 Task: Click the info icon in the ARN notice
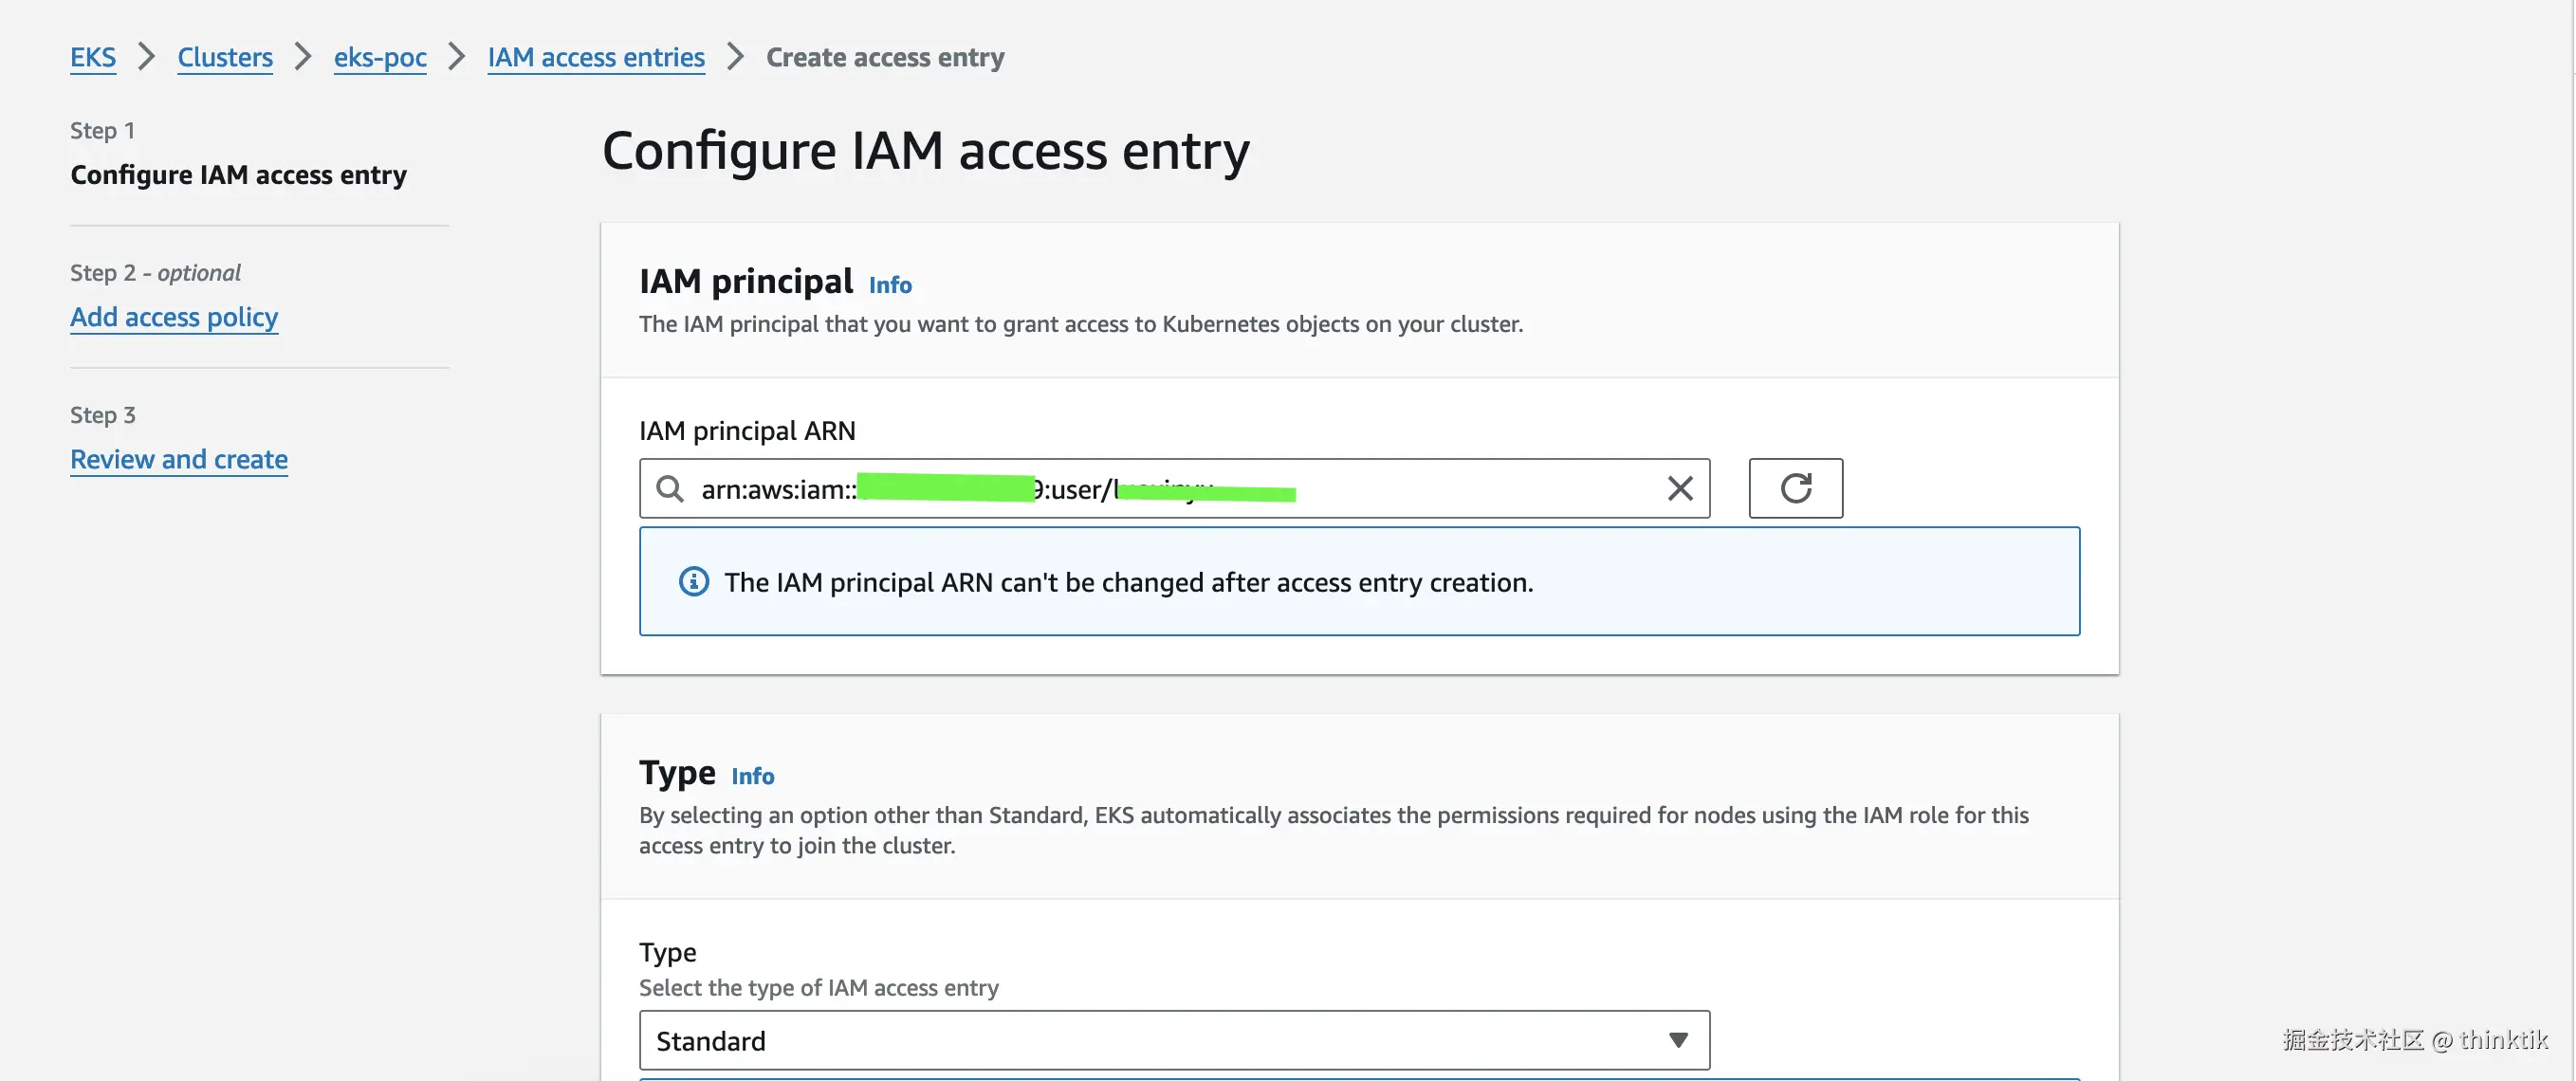[693, 581]
